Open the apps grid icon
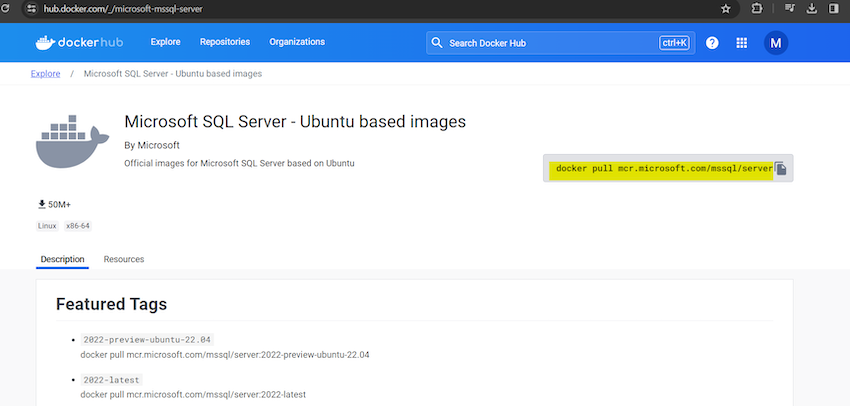Screen dimensions: 850x406 click(742, 43)
